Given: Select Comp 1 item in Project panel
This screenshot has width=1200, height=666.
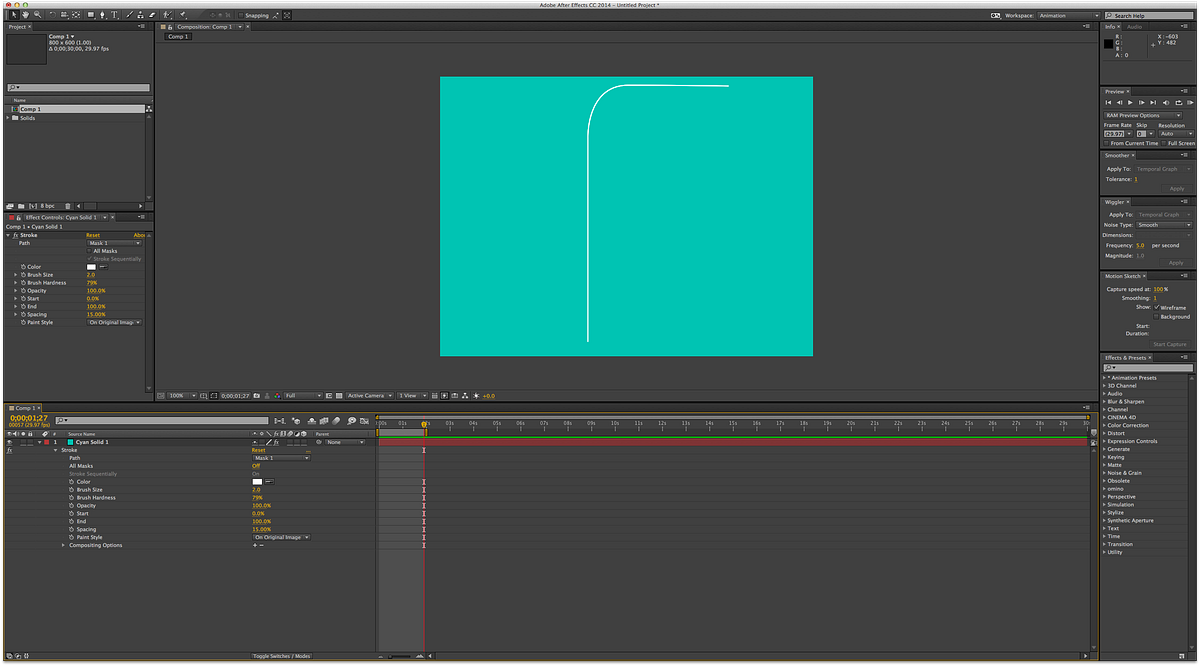Looking at the screenshot, I should (x=76, y=109).
